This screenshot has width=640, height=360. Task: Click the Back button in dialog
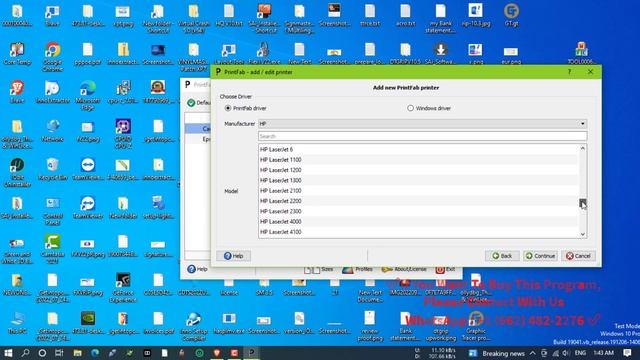(502, 256)
